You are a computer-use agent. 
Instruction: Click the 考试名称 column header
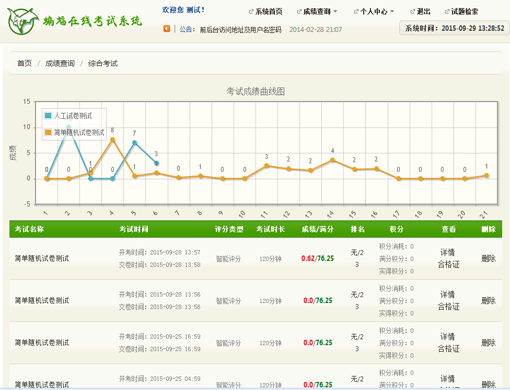pos(29,229)
